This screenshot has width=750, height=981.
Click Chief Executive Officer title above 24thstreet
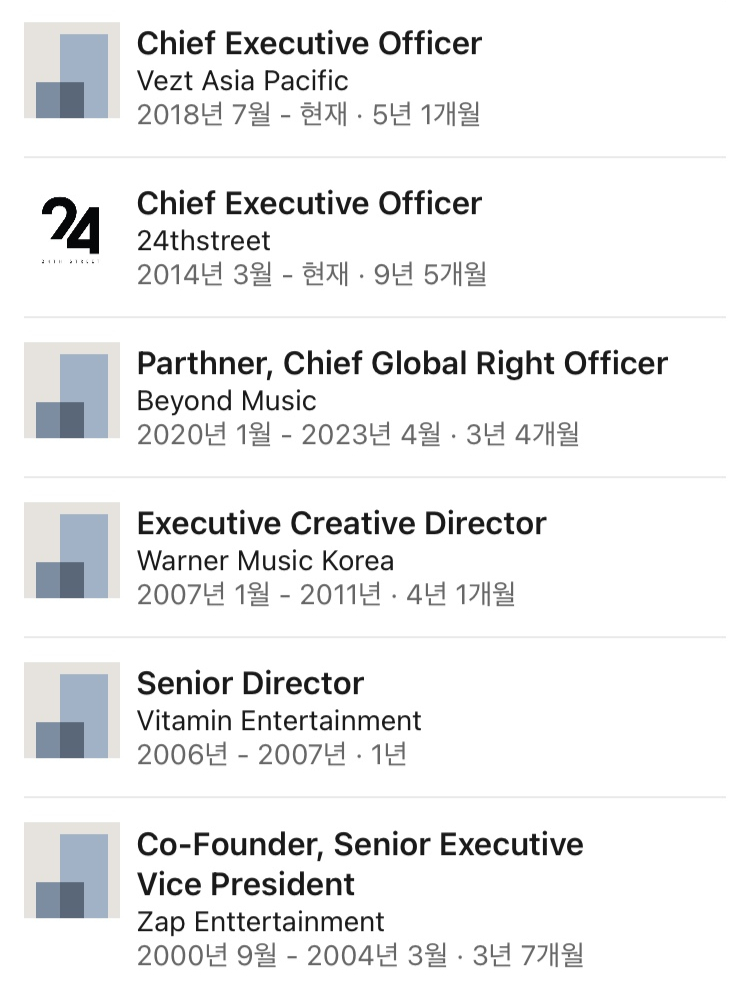click(309, 203)
